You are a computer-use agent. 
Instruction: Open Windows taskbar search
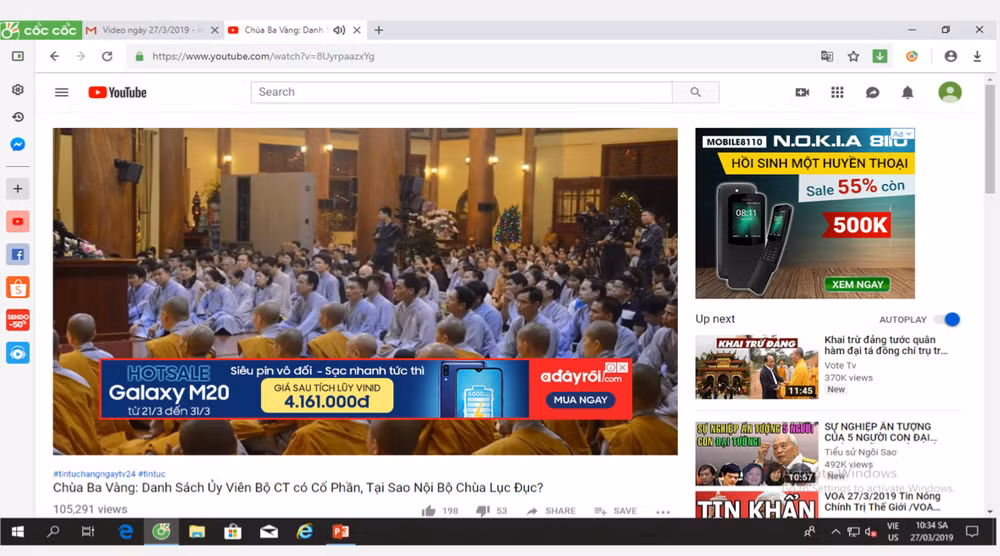coord(53,532)
